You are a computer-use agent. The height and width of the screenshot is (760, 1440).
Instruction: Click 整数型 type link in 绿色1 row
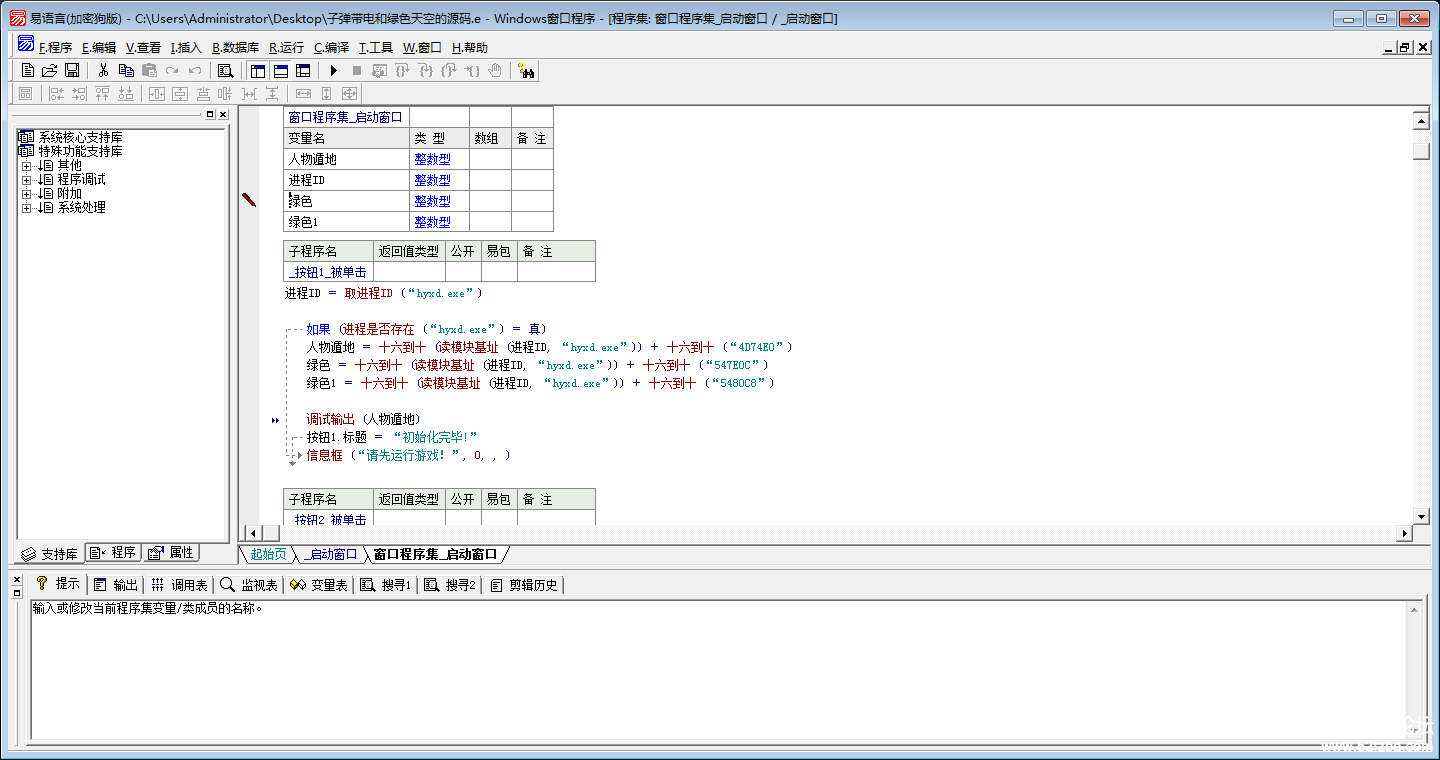pyautogui.click(x=432, y=222)
